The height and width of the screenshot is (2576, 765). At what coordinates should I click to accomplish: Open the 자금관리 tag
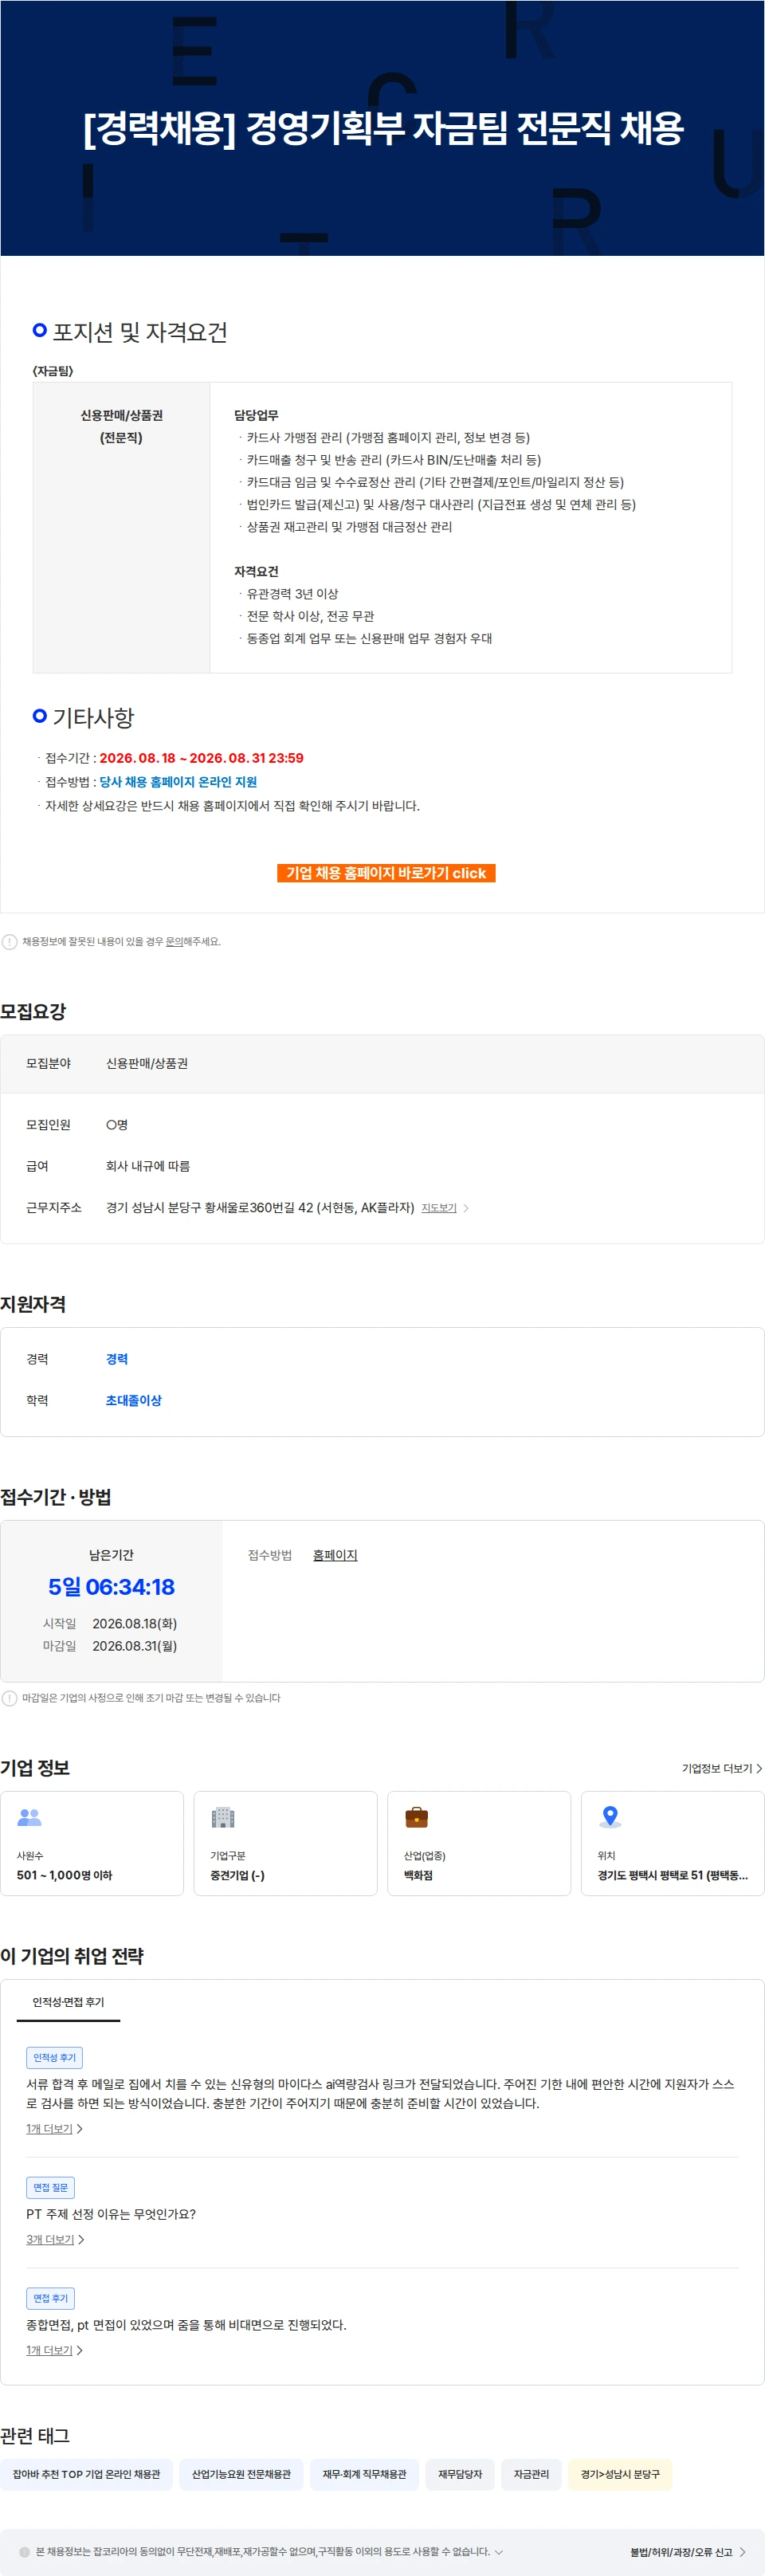click(x=531, y=2474)
